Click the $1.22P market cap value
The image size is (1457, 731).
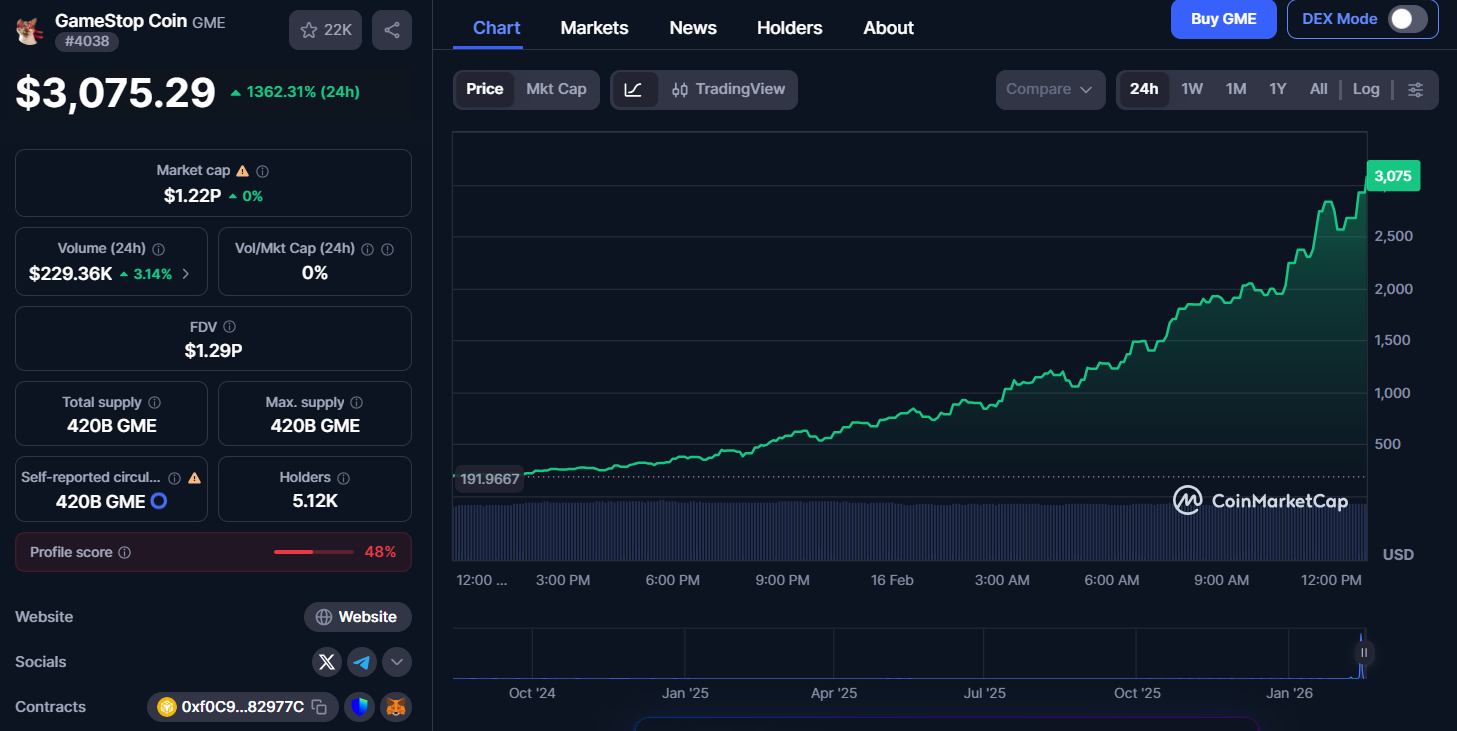[192, 196]
